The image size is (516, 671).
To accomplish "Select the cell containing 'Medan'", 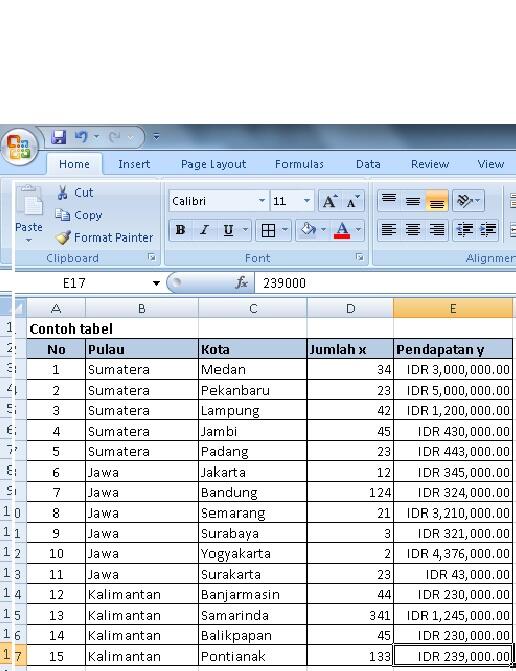I will click(x=253, y=369).
